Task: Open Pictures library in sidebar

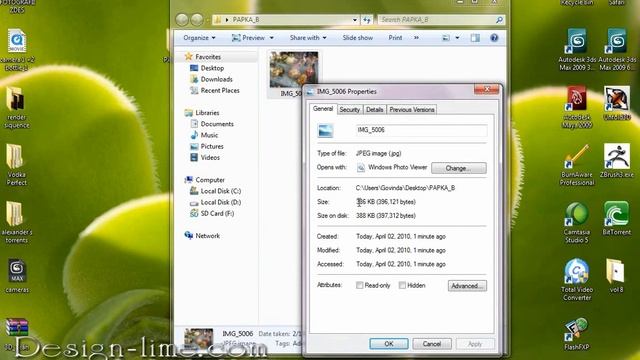Action: [207, 146]
